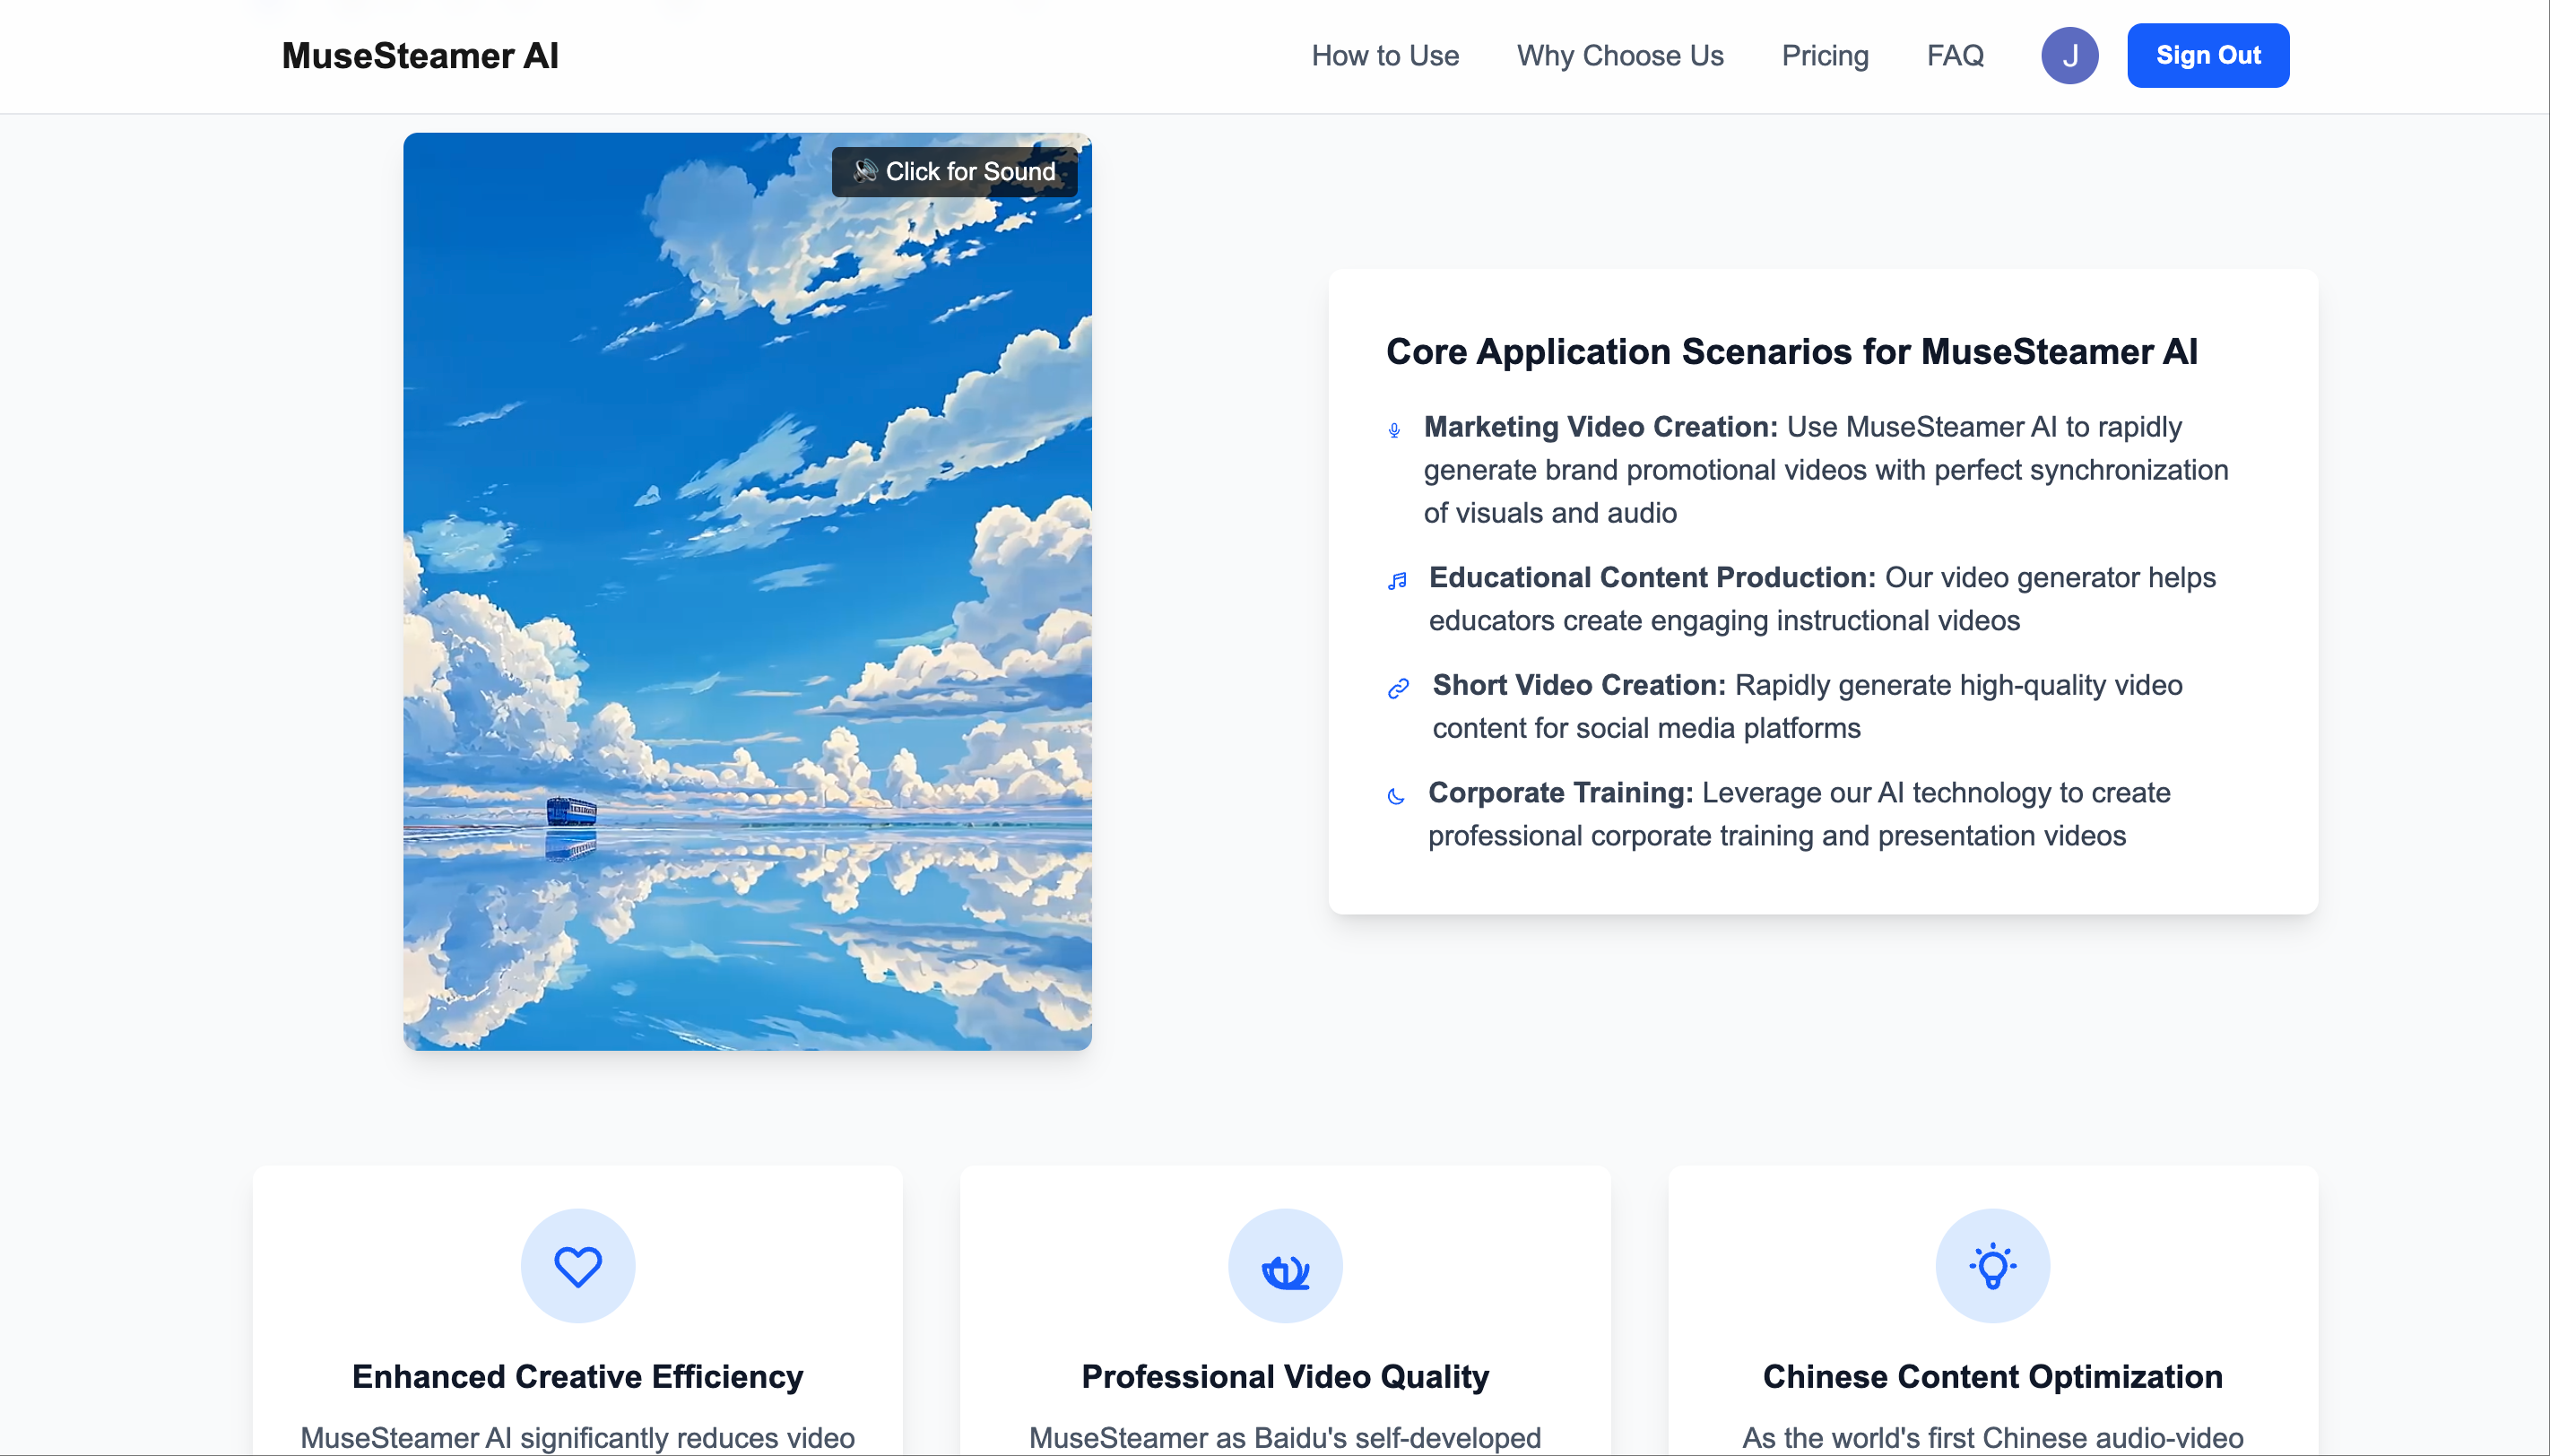Click the lightbulb icon above Chinese Content Optimization
2550x1456 pixels.
click(1992, 1266)
